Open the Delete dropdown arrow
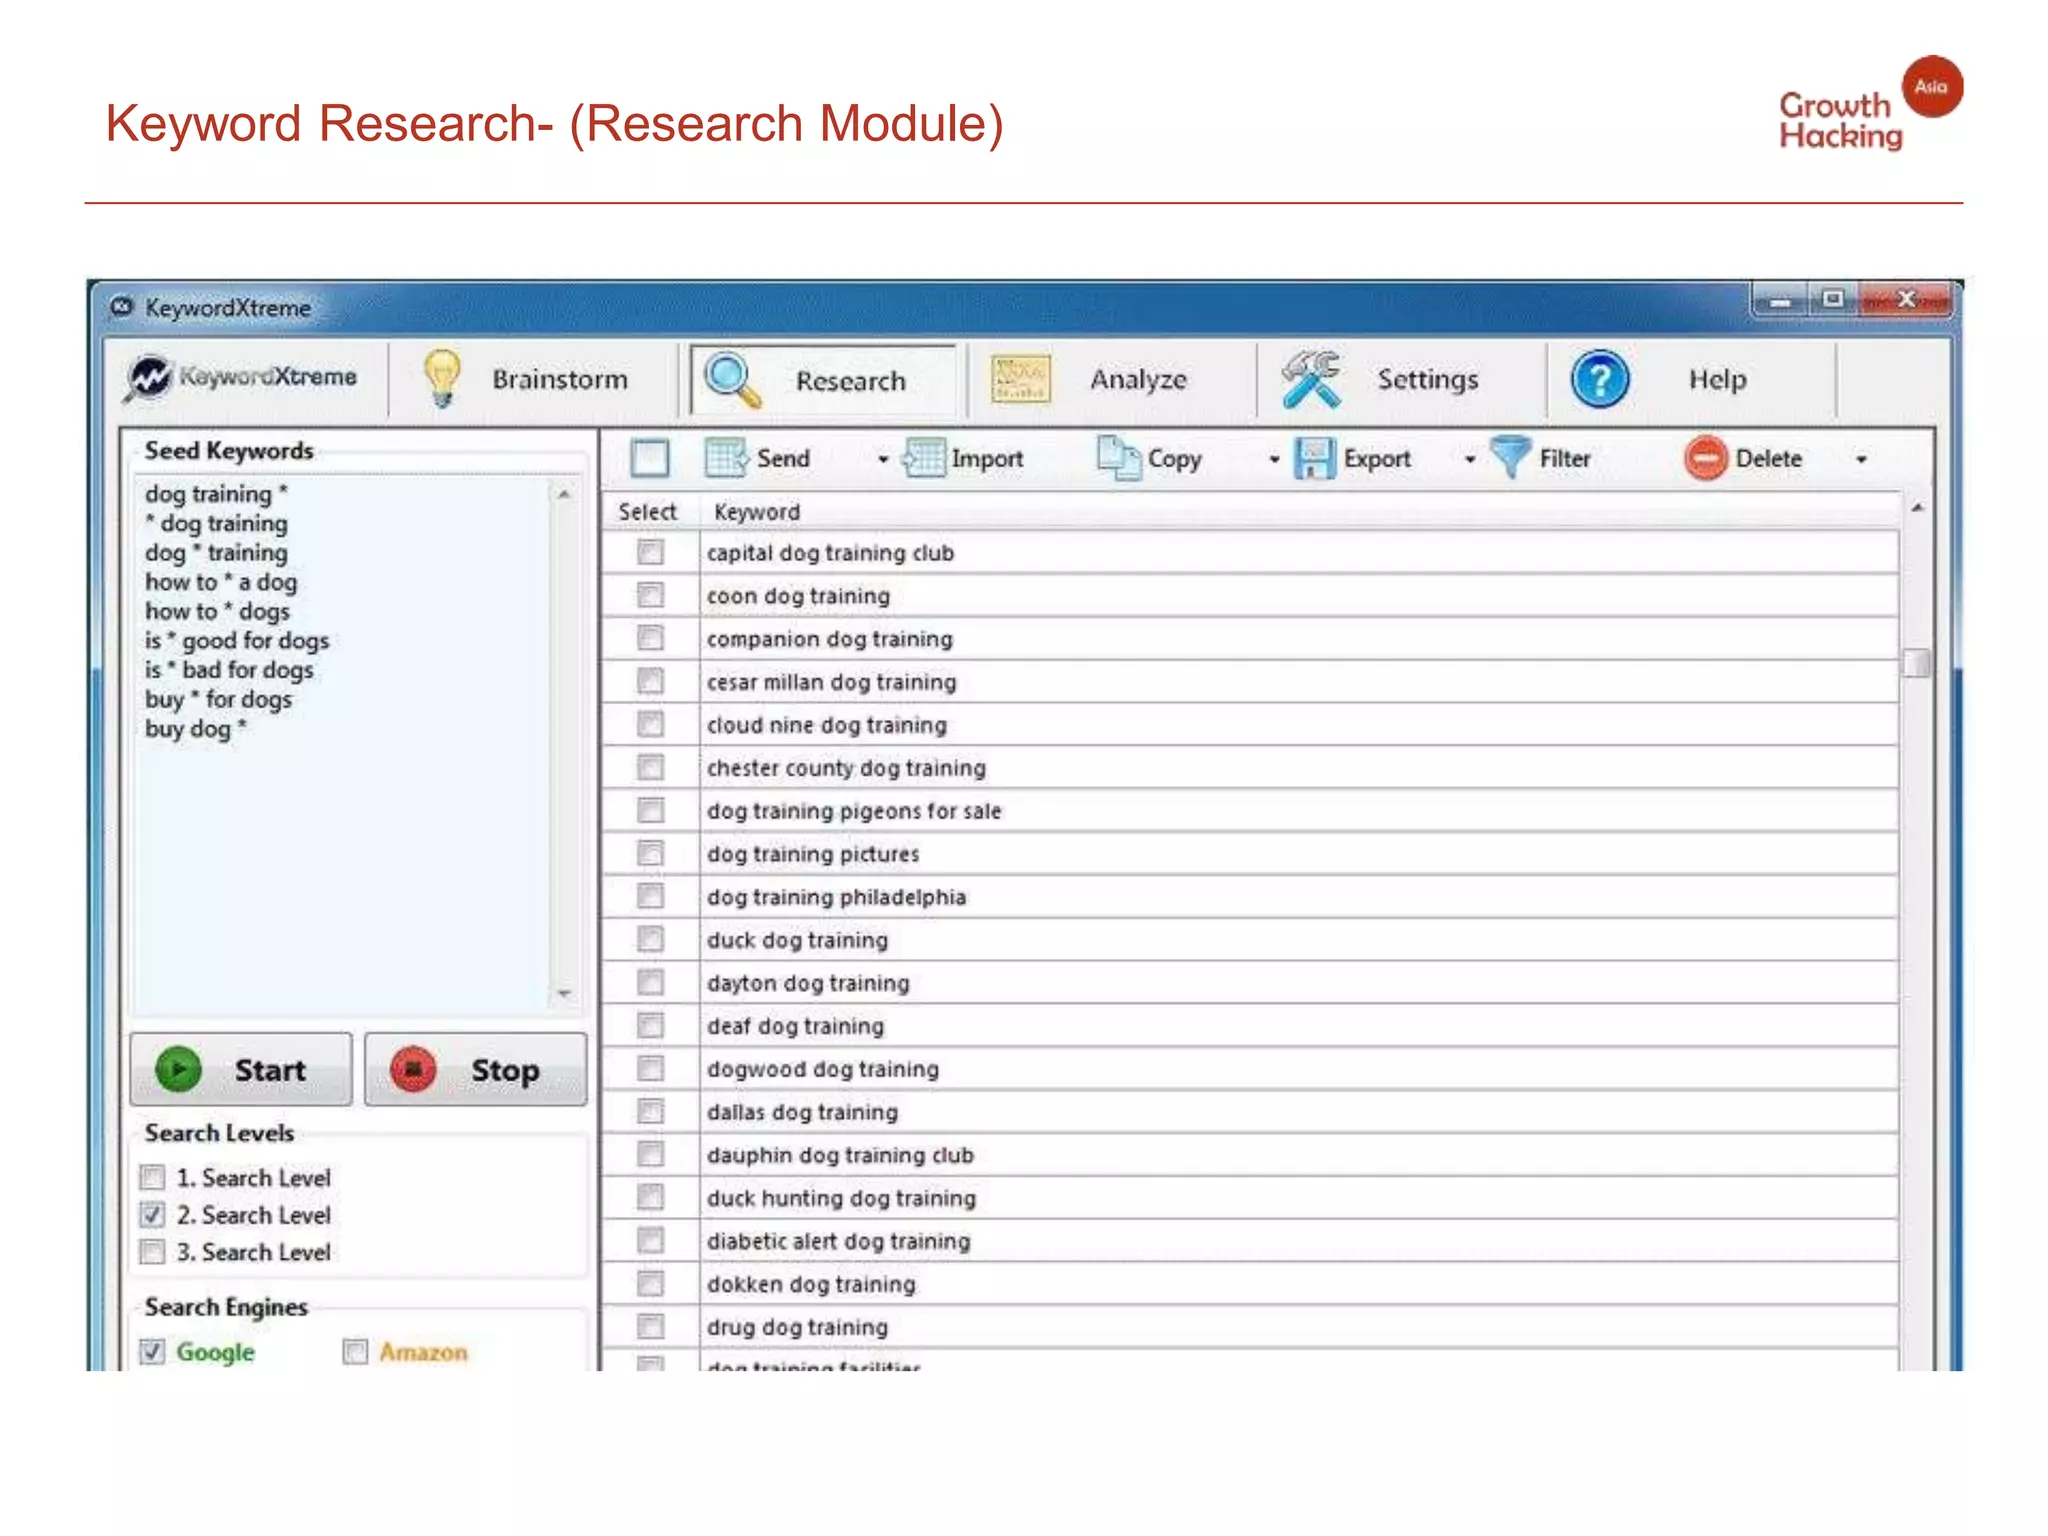This screenshot has height=1536, width=2048. click(1861, 459)
